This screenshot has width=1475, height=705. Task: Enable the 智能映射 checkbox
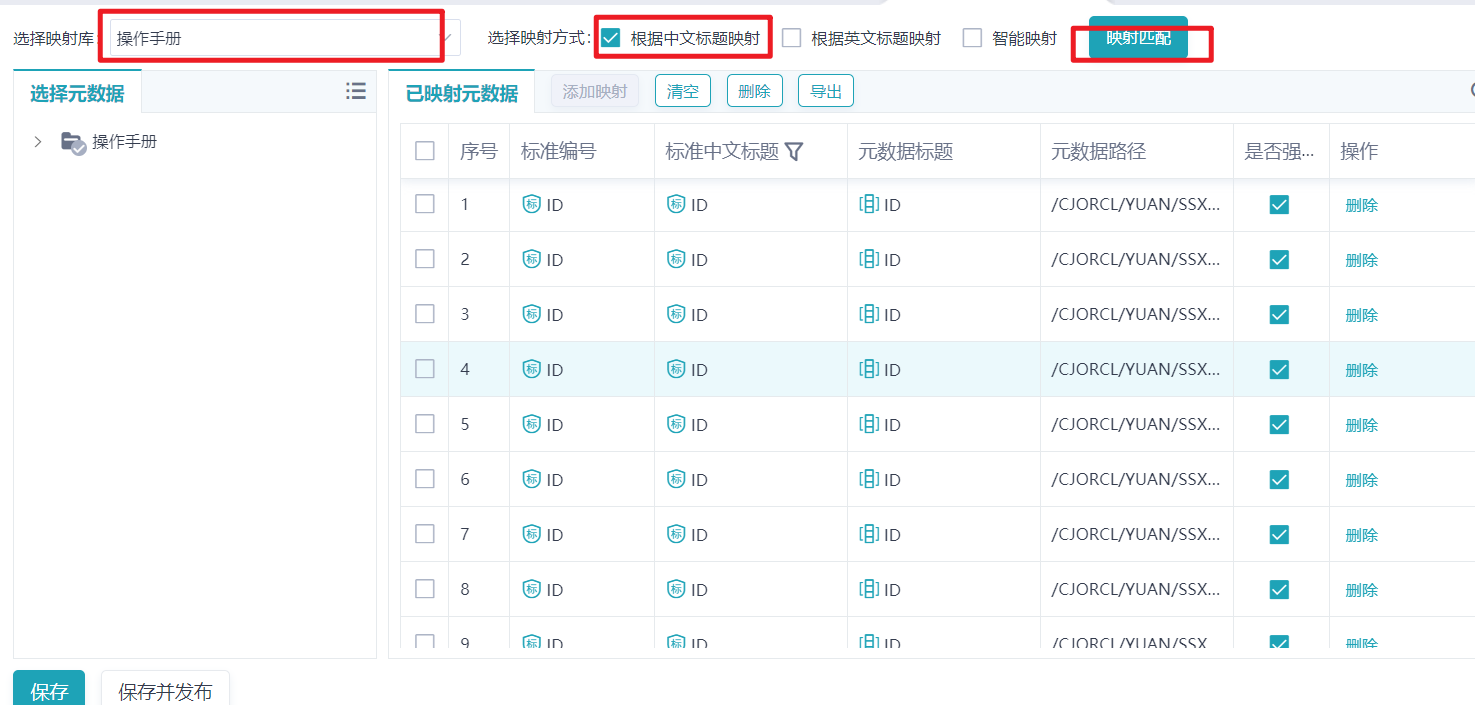tap(972, 38)
